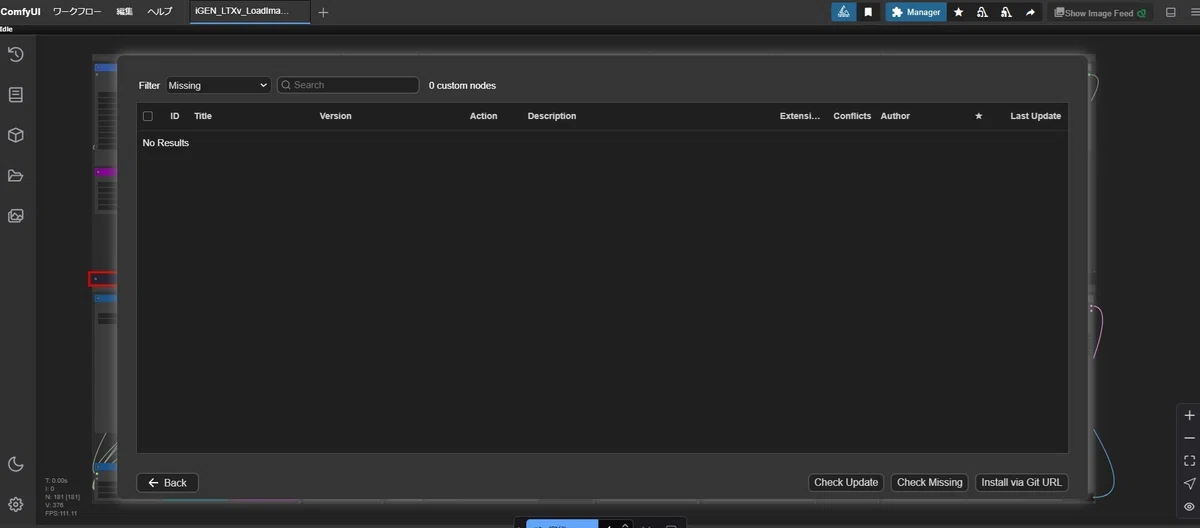This screenshot has height=528, width=1200.
Task: Open the queue history sidebar panel
Action: pyautogui.click(x=15, y=54)
